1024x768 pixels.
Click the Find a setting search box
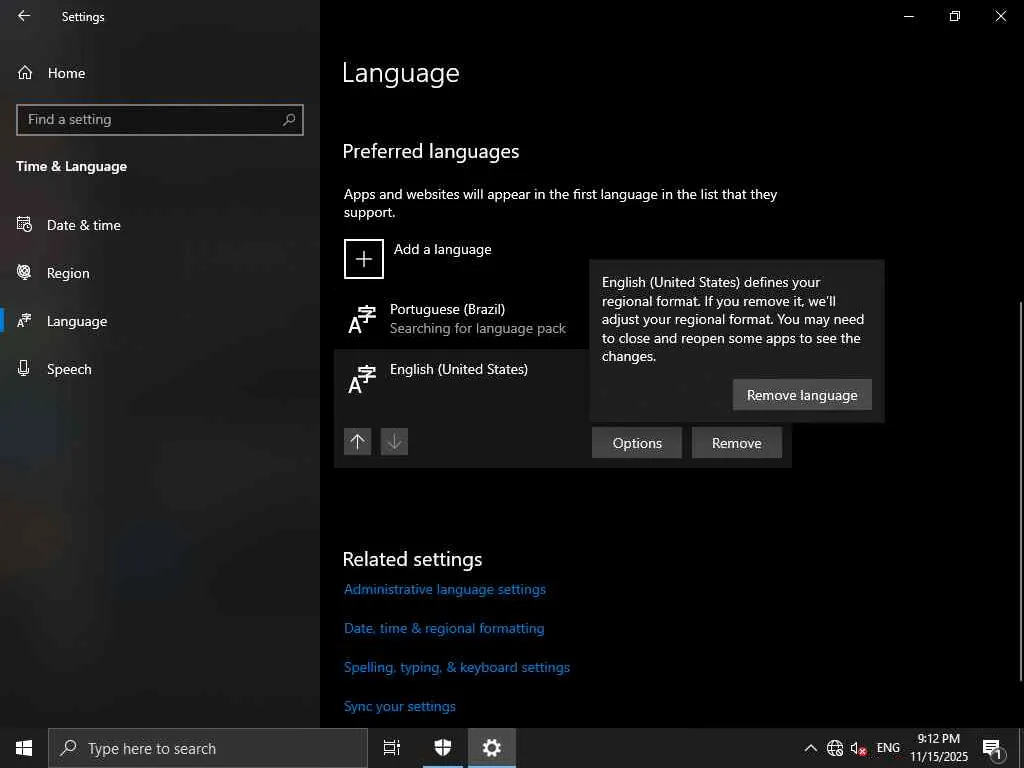coord(159,120)
